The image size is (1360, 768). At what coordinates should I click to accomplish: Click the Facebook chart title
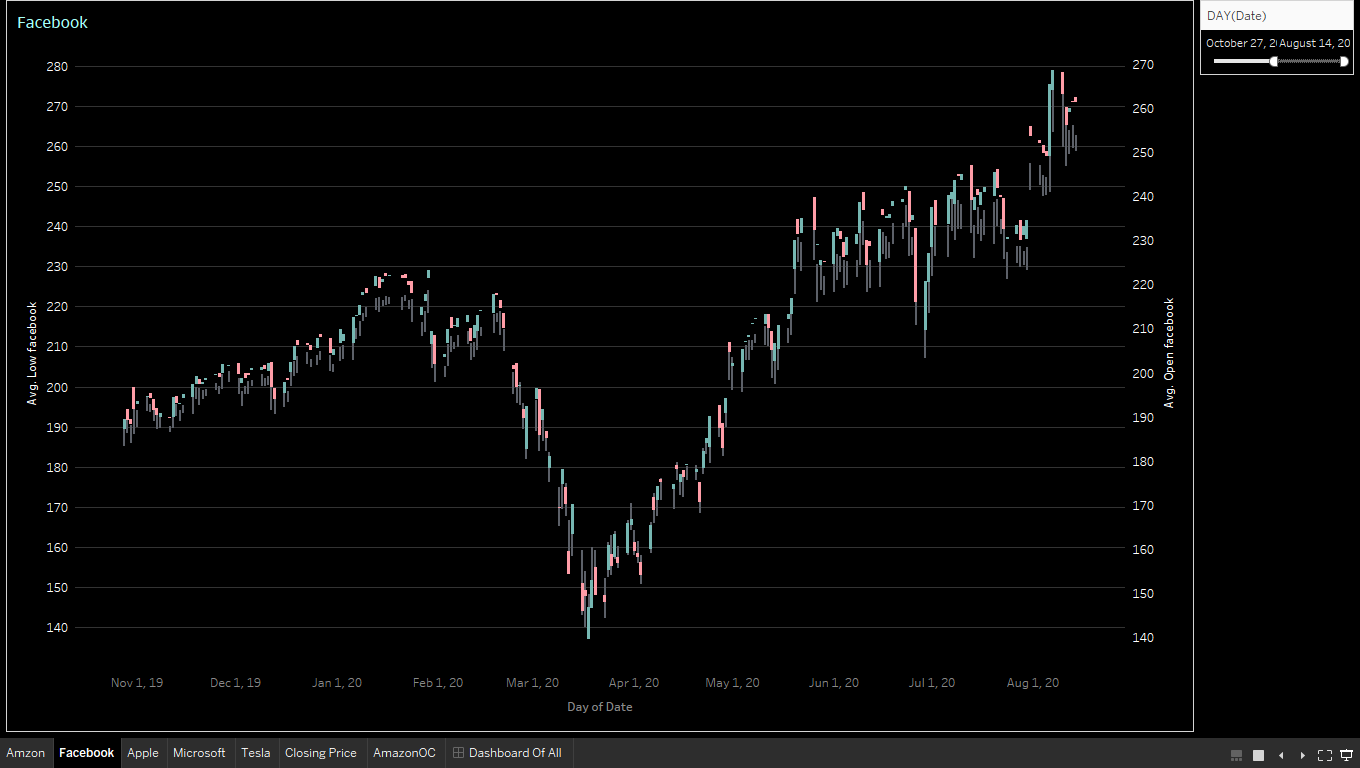[x=52, y=22]
